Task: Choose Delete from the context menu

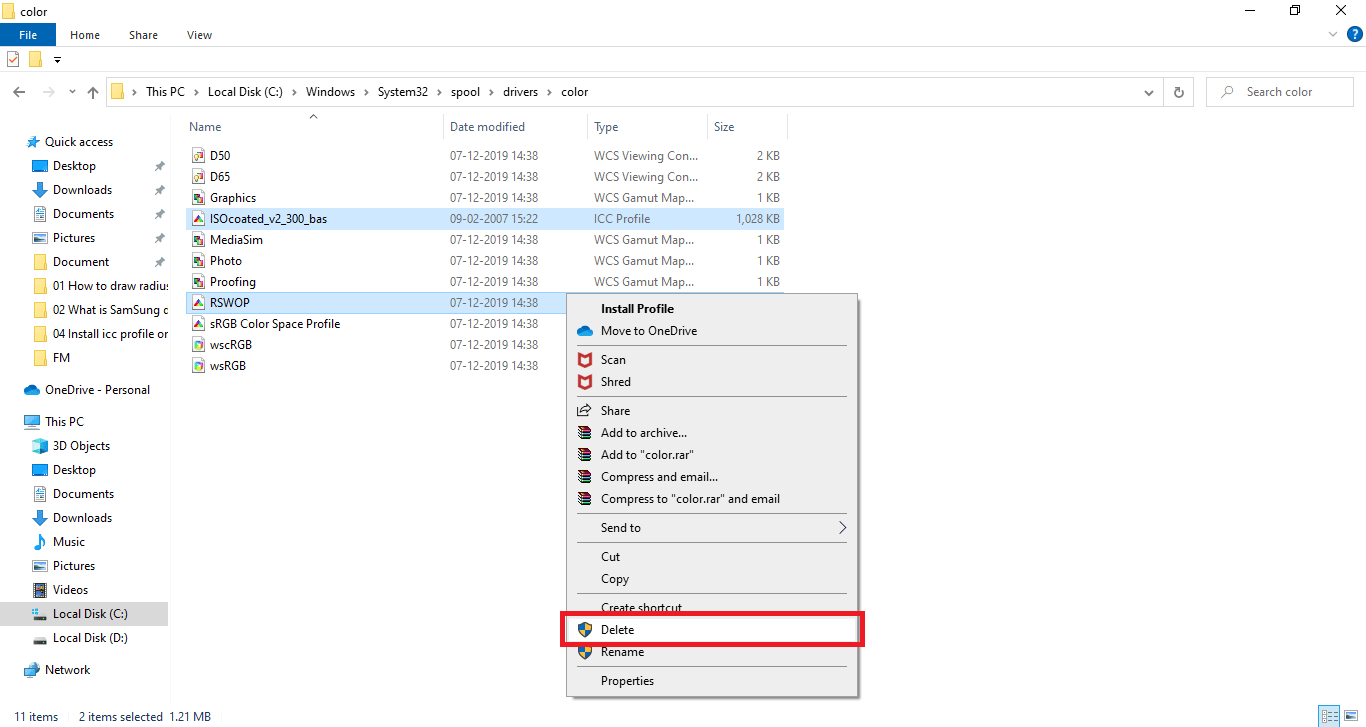Action: click(712, 630)
